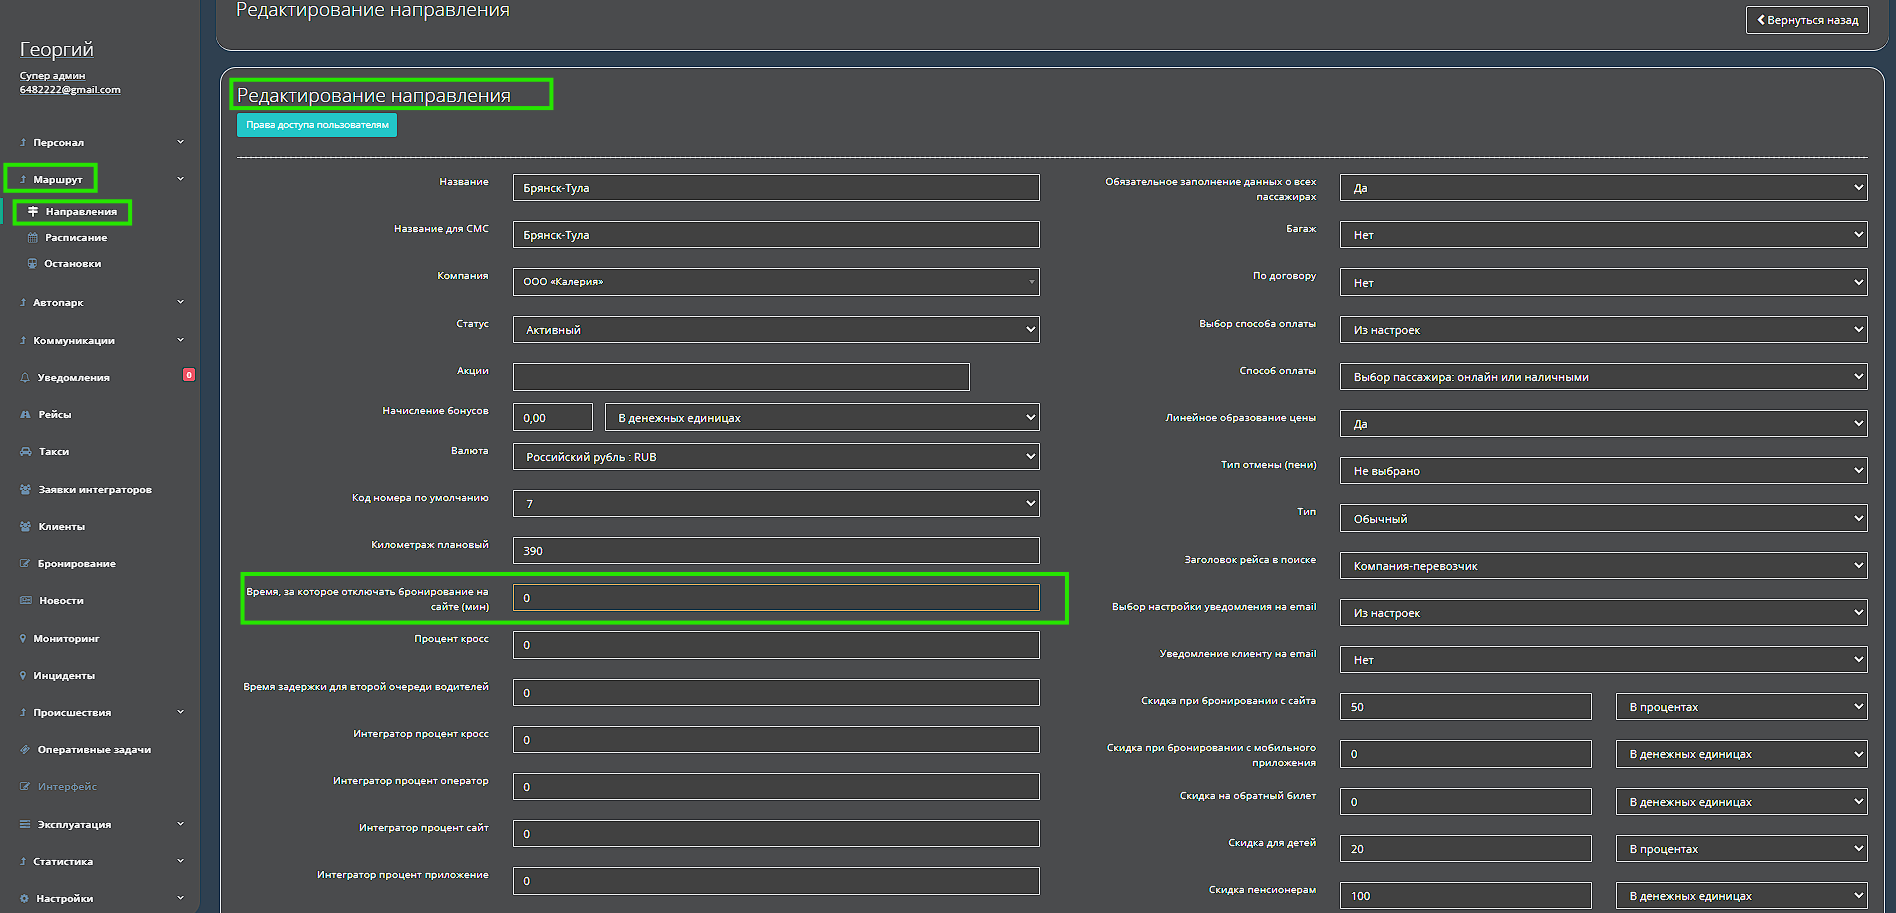Expand the Персонал sidebar menu
This screenshot has height=913, width=1896.
point(100,143)
